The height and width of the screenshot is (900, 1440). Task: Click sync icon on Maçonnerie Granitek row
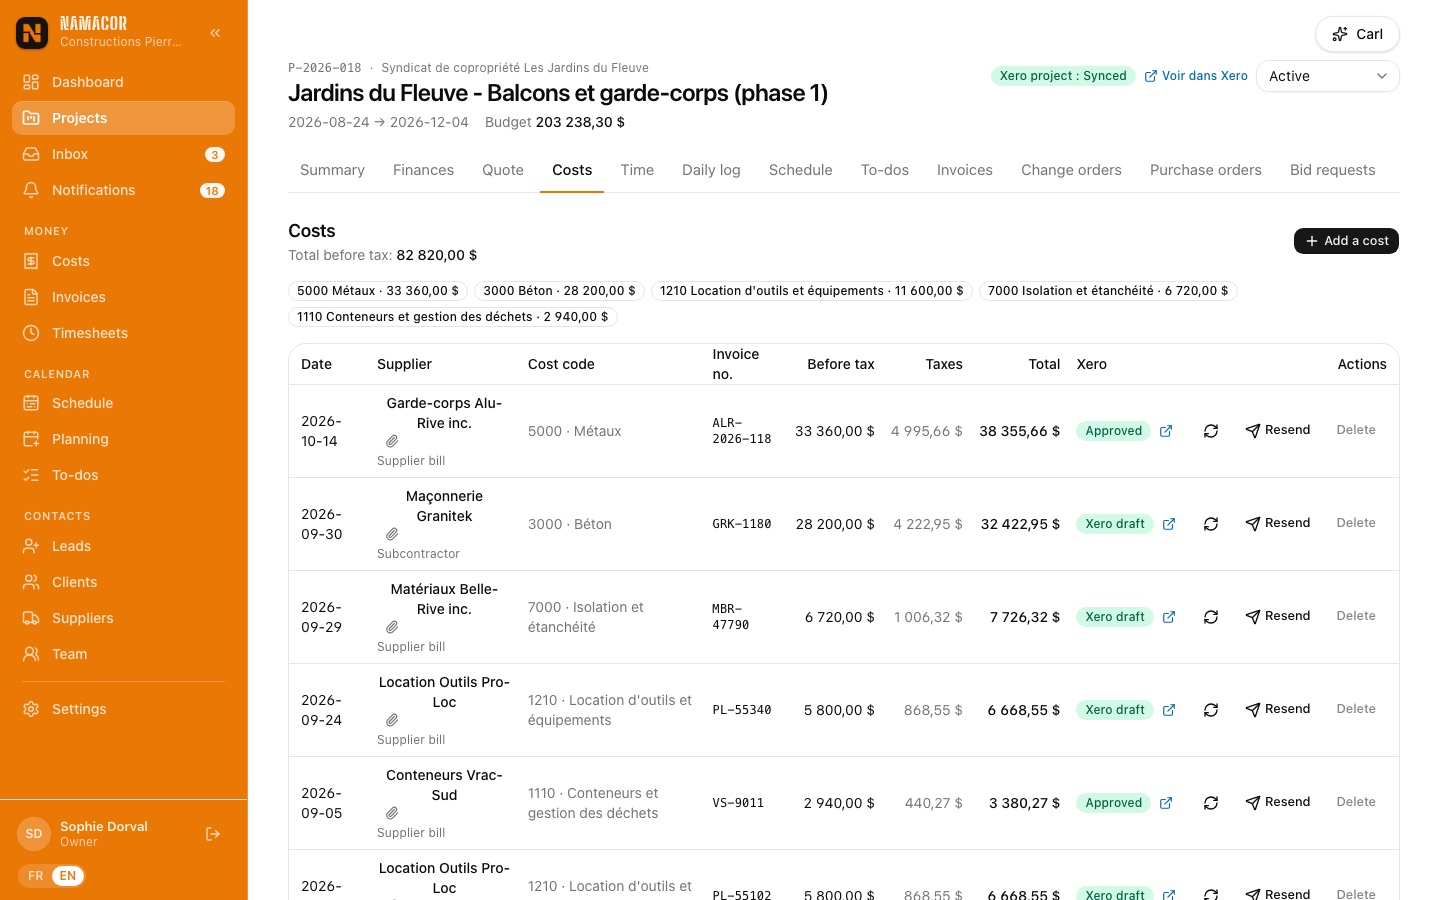(x=1211, y=524)
